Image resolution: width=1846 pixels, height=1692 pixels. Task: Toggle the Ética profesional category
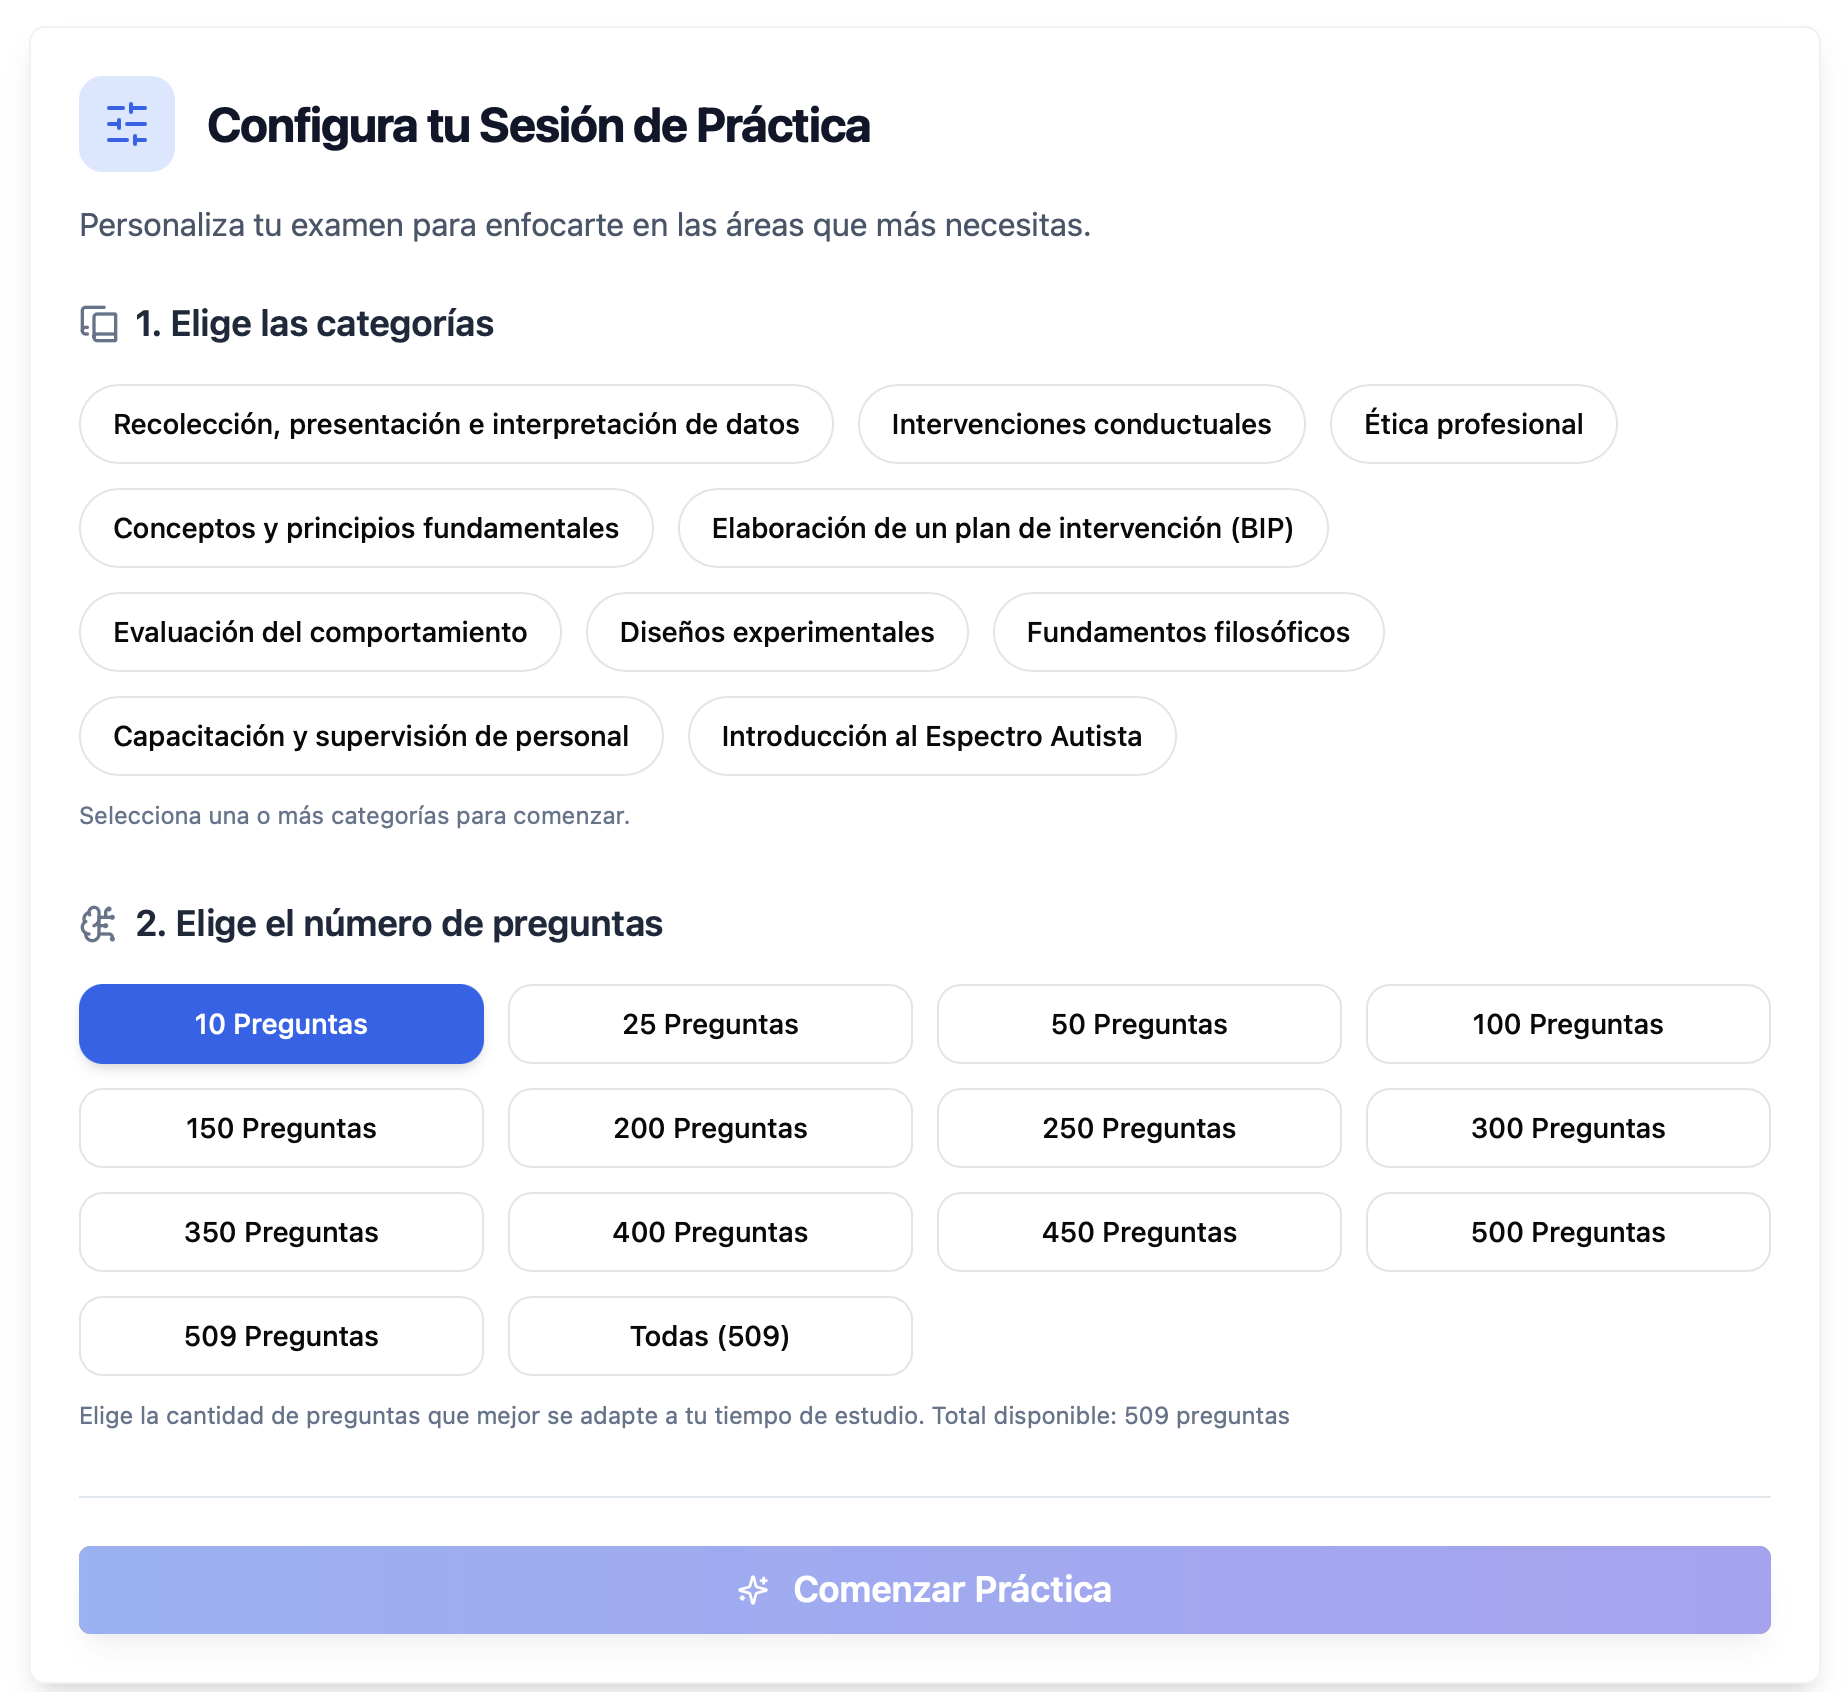[x=1472, y=424]
